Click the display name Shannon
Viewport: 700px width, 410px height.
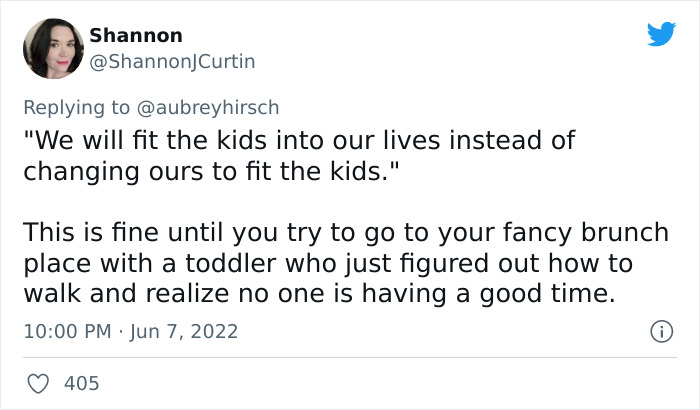coord(136,35)
